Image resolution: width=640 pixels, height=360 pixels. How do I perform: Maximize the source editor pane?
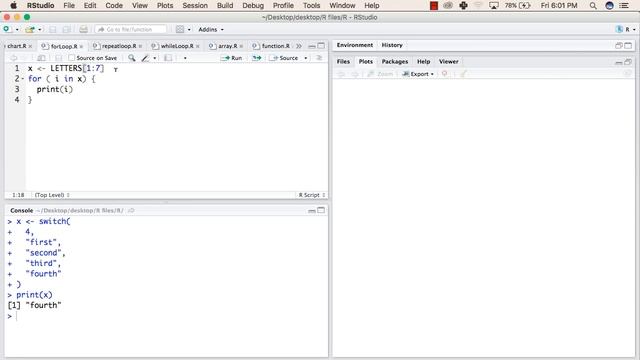click(321, 46)
